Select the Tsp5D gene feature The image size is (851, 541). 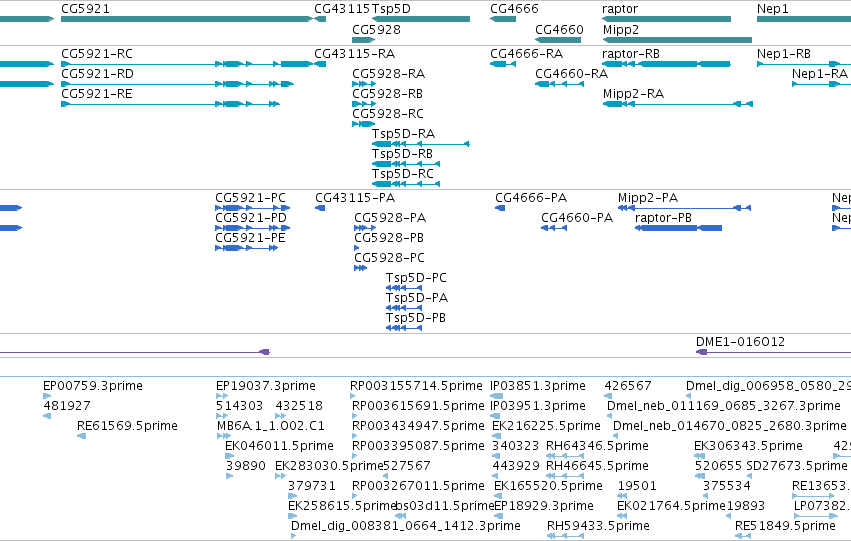point(421,19)
